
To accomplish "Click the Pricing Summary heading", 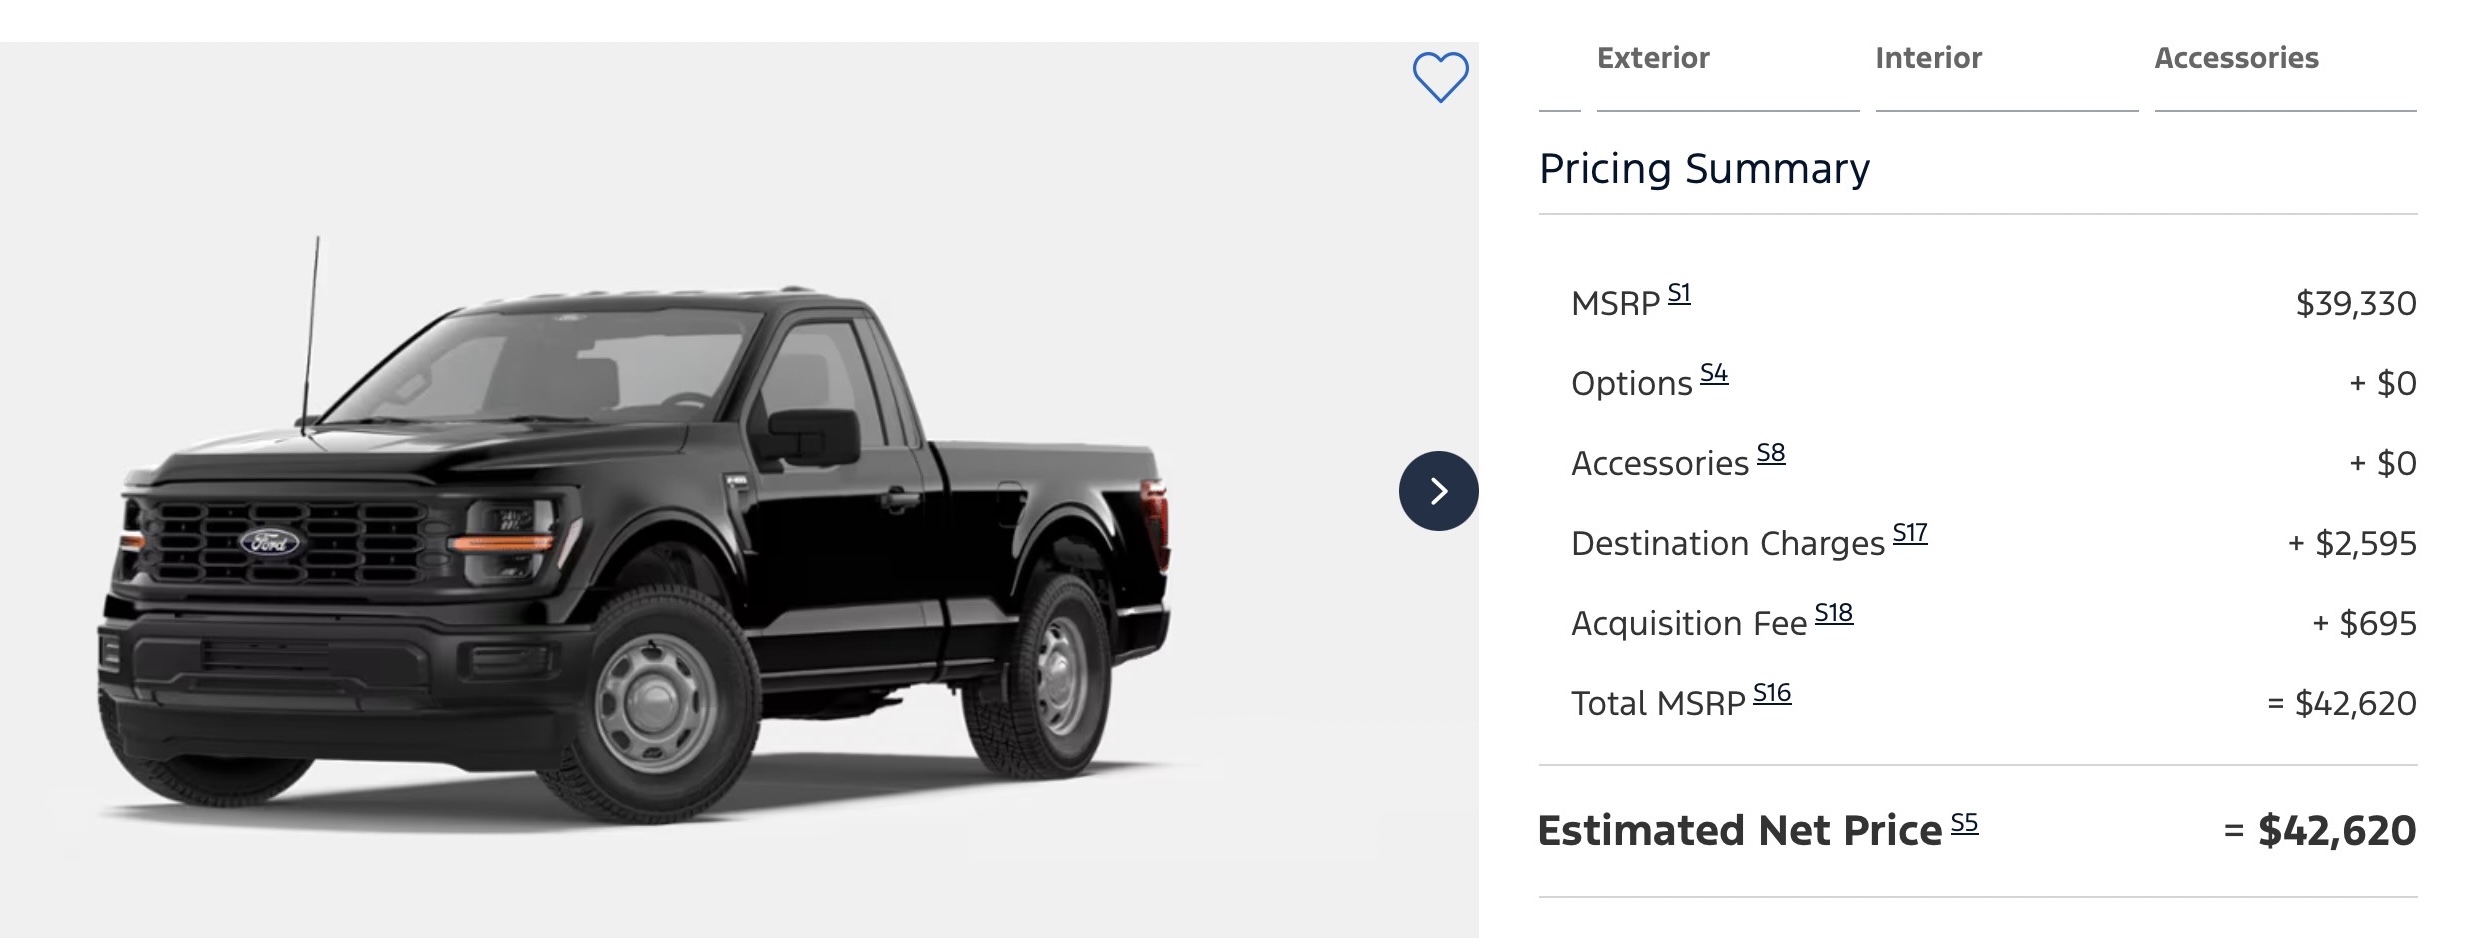I will click(x=1704, y=168).
